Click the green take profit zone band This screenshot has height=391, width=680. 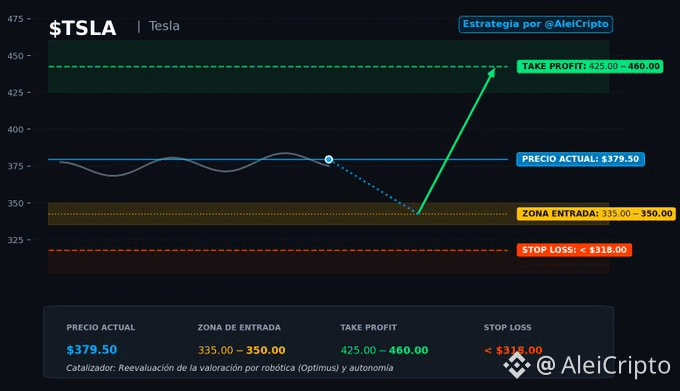coord(328,66)
